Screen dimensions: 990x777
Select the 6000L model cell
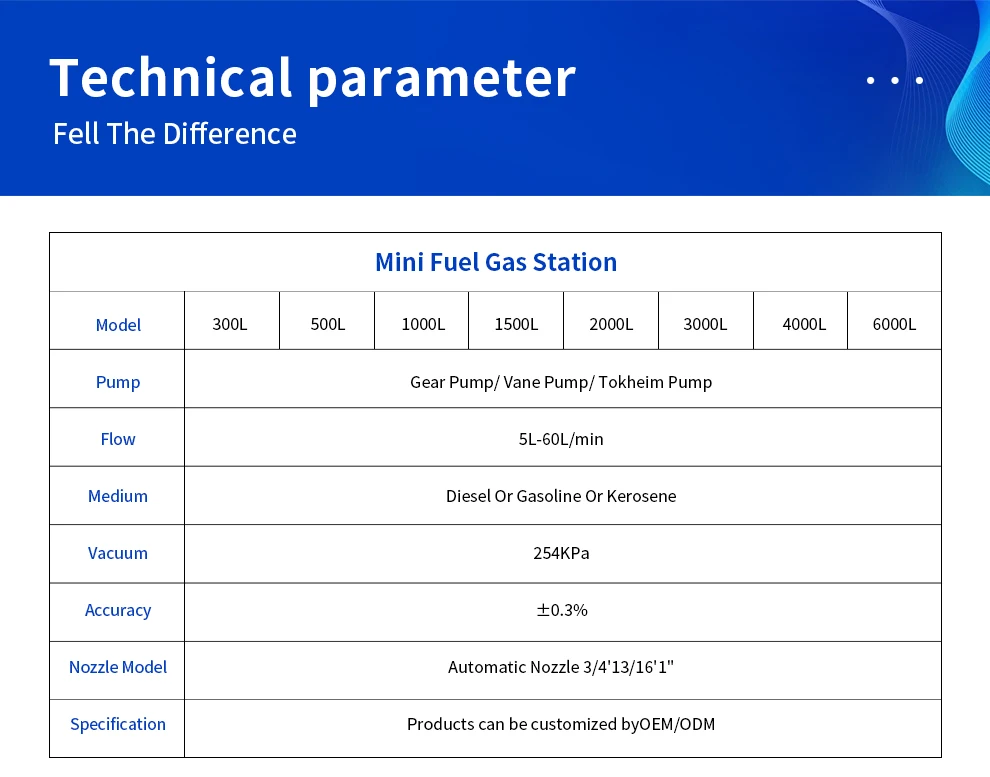894,324
